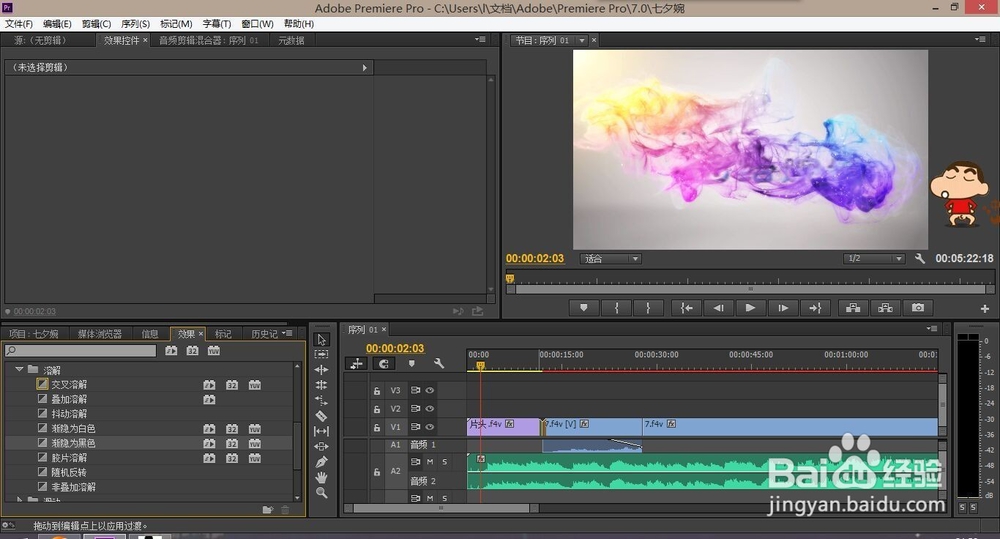The image size is (1000, 539).
Task: Select 交叉溶解 transition
Action: coord(70,385)
